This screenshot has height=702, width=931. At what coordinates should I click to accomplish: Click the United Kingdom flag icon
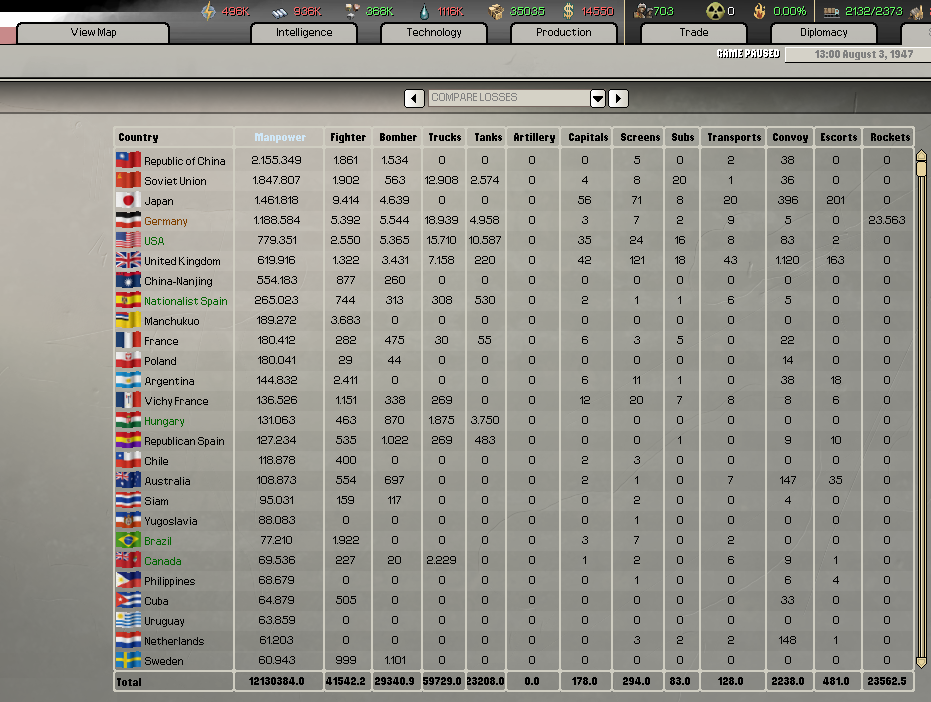click(128, 260)
